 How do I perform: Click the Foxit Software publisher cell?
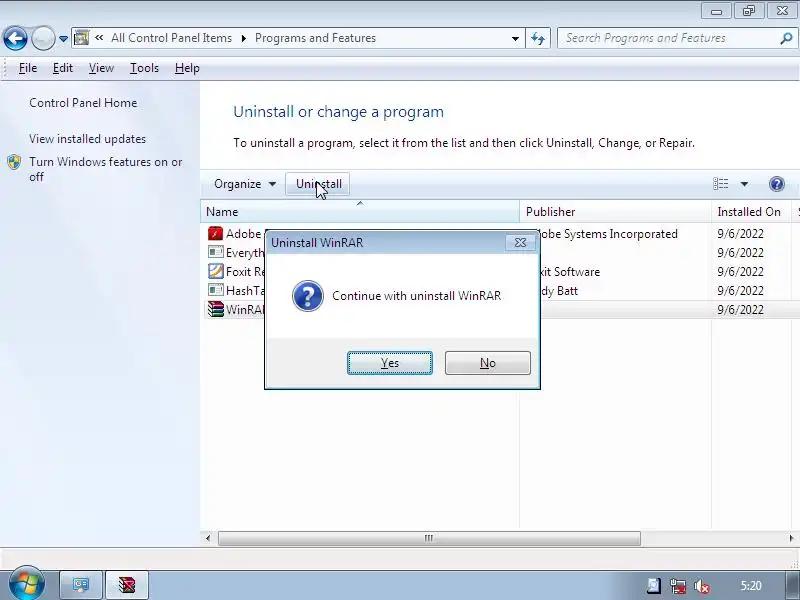click(570, 271)
